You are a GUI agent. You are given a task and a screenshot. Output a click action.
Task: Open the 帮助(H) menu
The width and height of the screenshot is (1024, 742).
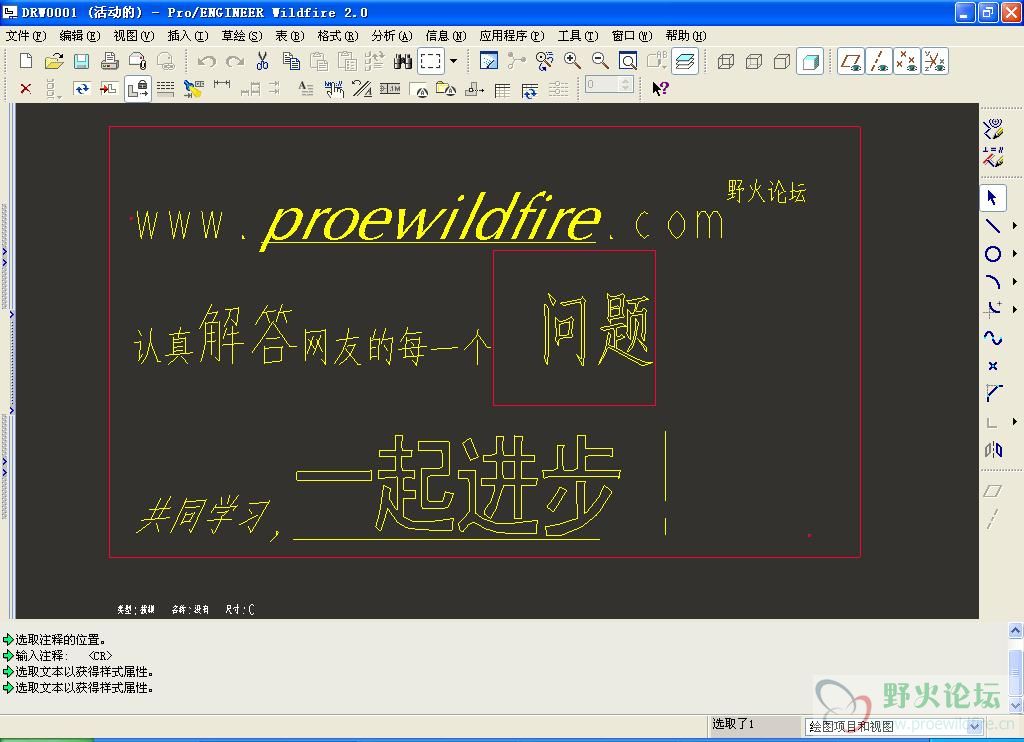tap(686, 36)
